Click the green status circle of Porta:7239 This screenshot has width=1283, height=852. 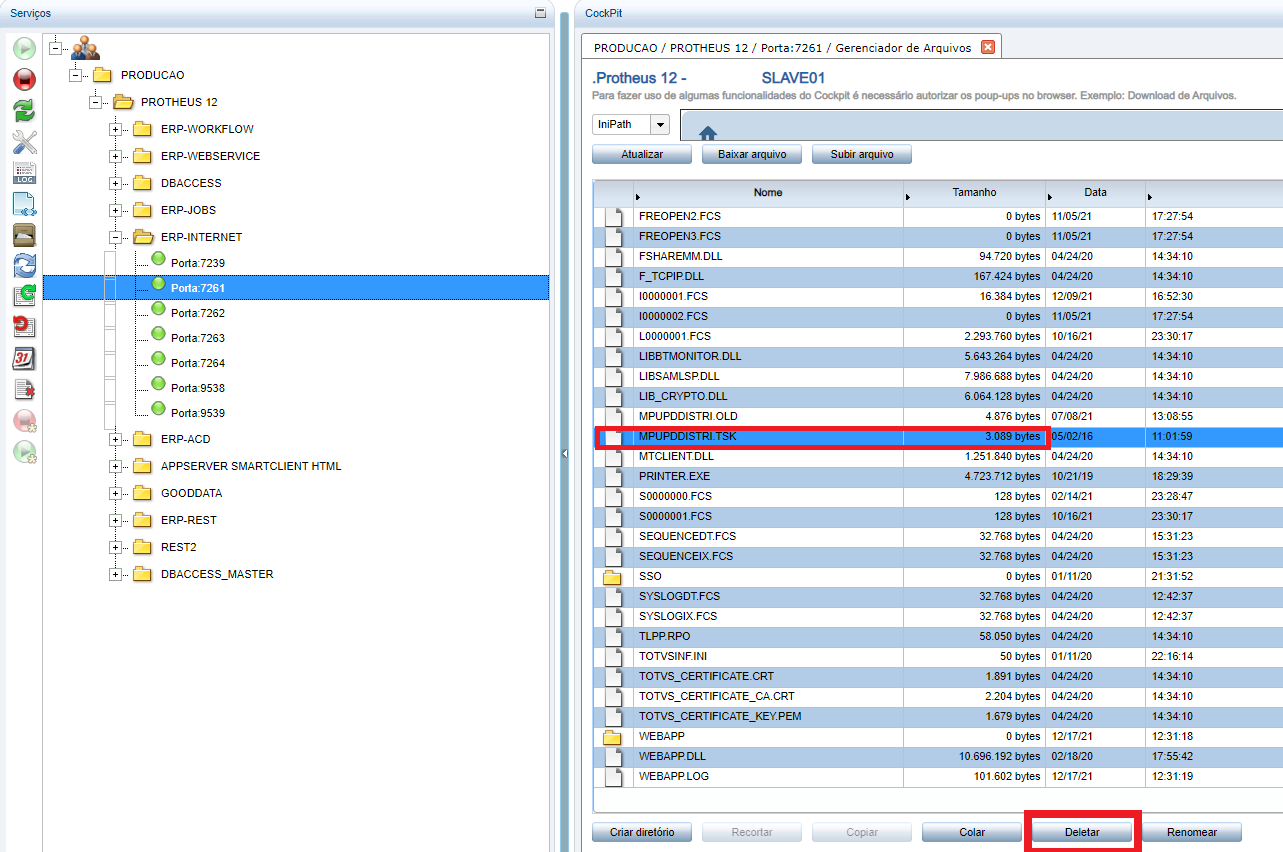coord(158,259)
